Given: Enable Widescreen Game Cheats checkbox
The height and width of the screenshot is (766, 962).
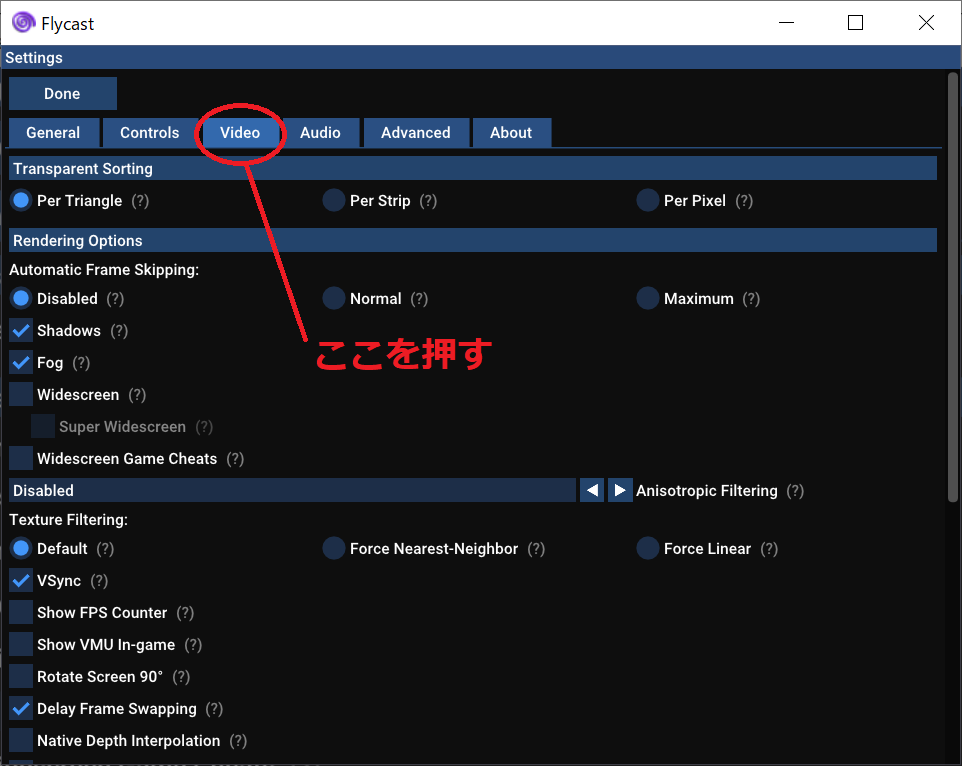Looking at the screenshot, I should (21, 458).
